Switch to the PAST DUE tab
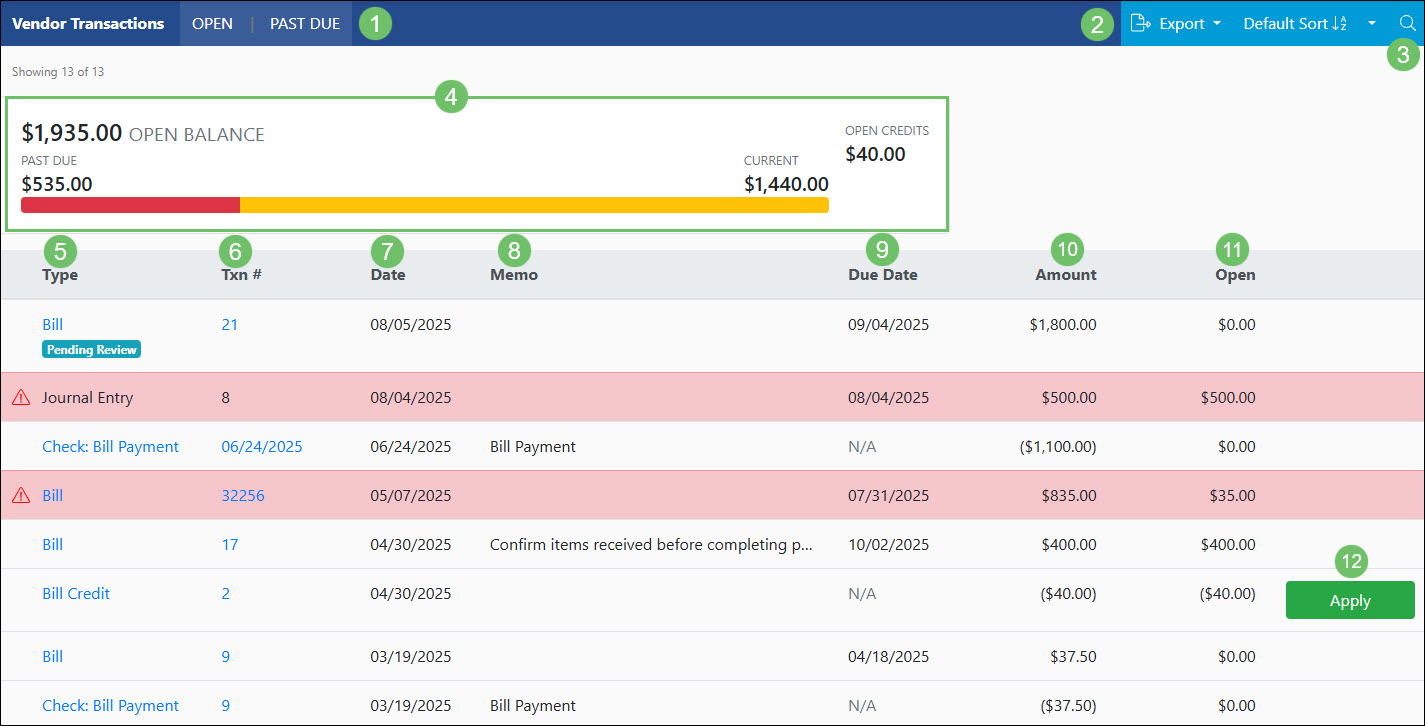This screenshot has width=1425, height=726. (x=304, y=23)
